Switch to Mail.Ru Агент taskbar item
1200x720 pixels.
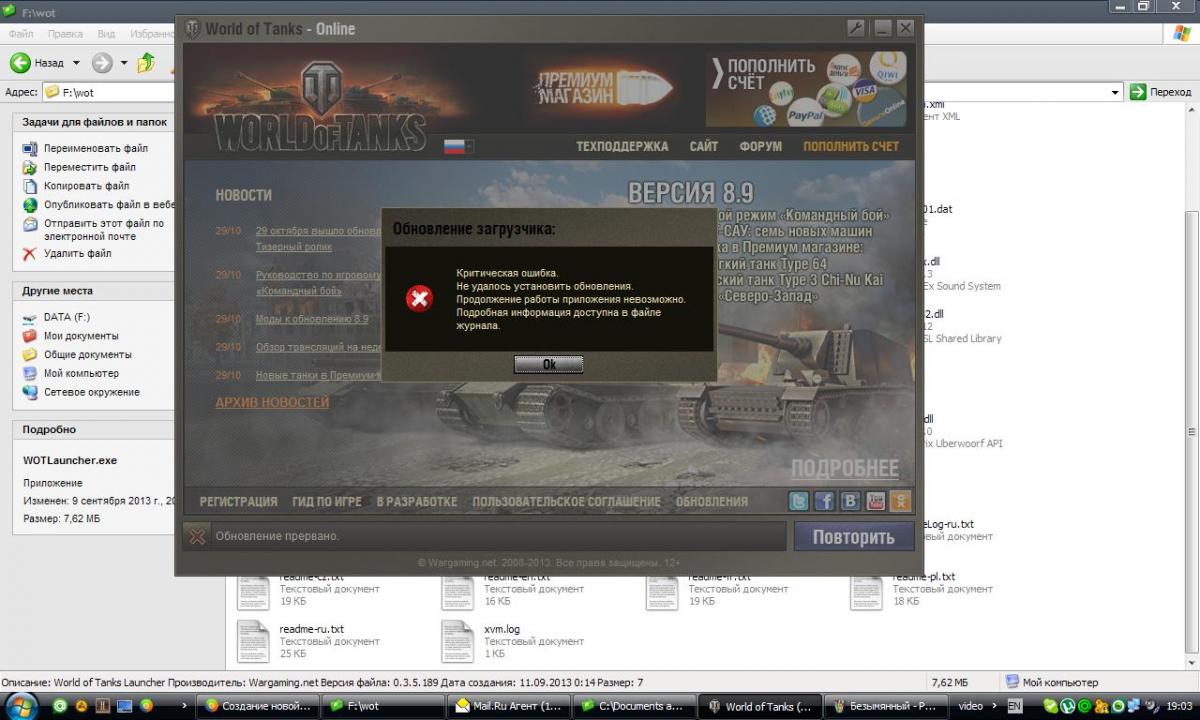point(508,706)
